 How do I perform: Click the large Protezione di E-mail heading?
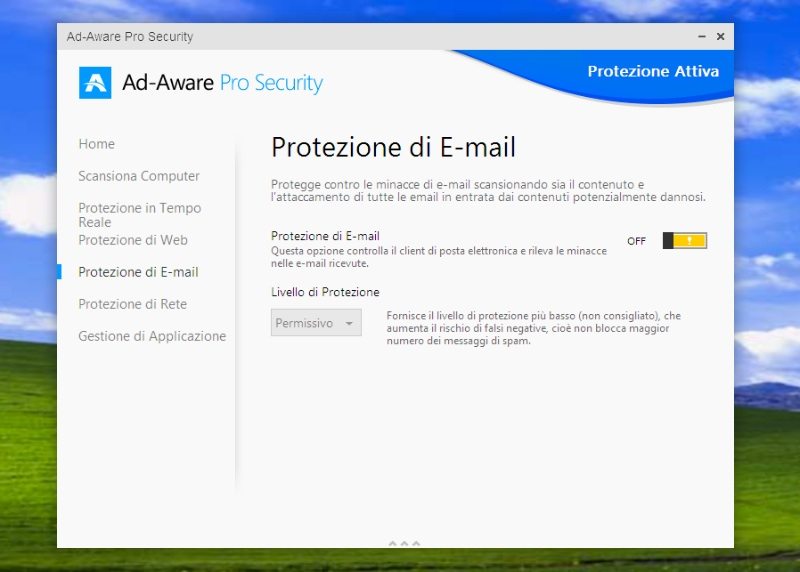click(393, 148)
